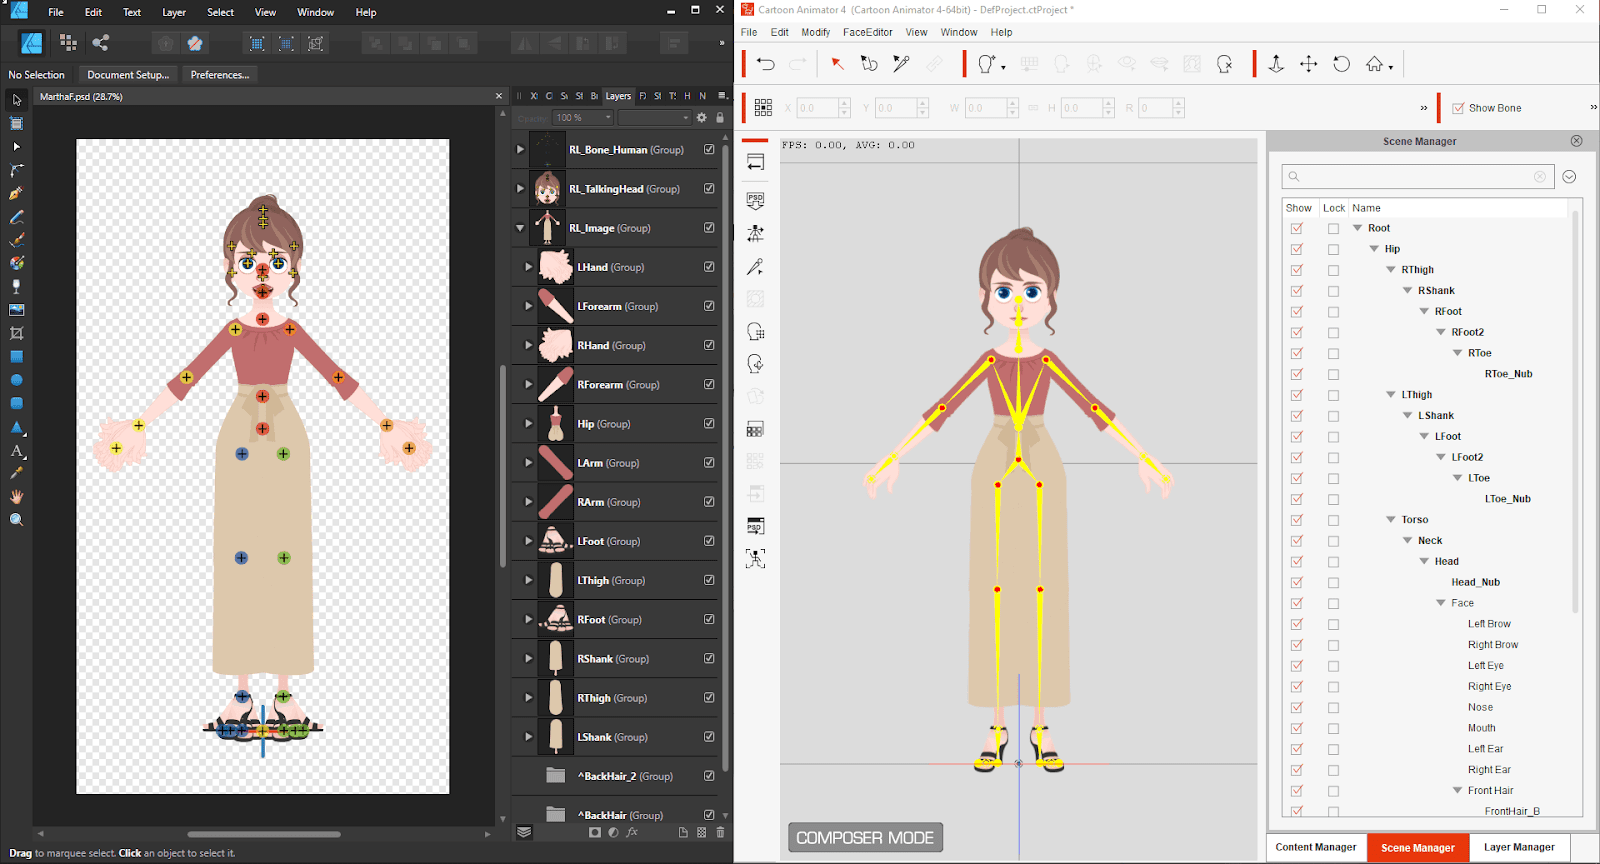Select the Rectangle tool in Affinity

pyautogui.click(x=17, y=357)
